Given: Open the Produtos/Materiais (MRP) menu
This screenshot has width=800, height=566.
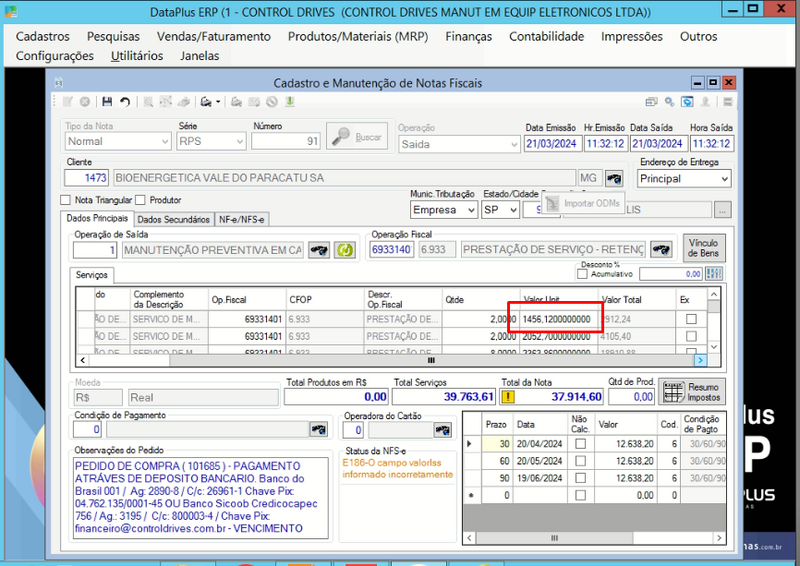Looking at the screenshot, I should click(x=358, y=37).
